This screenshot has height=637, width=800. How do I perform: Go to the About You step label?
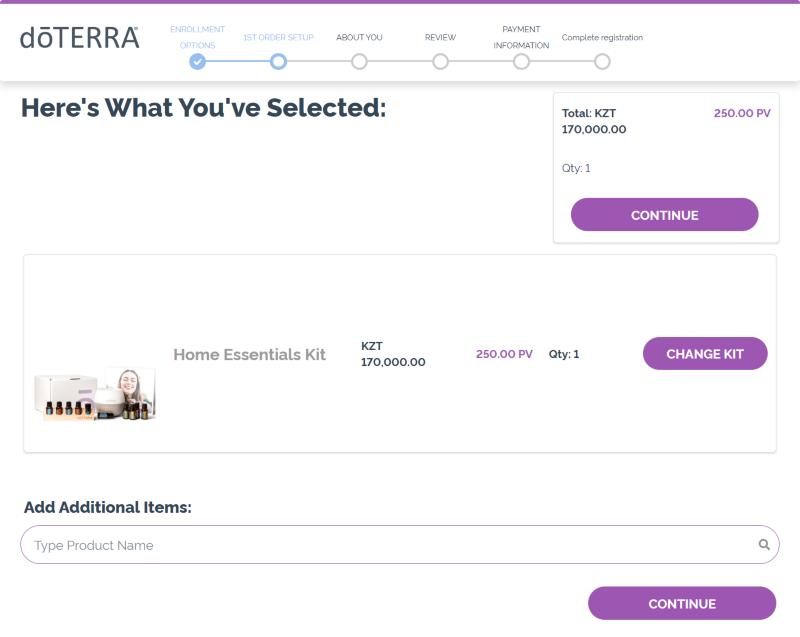click(359, 37)
